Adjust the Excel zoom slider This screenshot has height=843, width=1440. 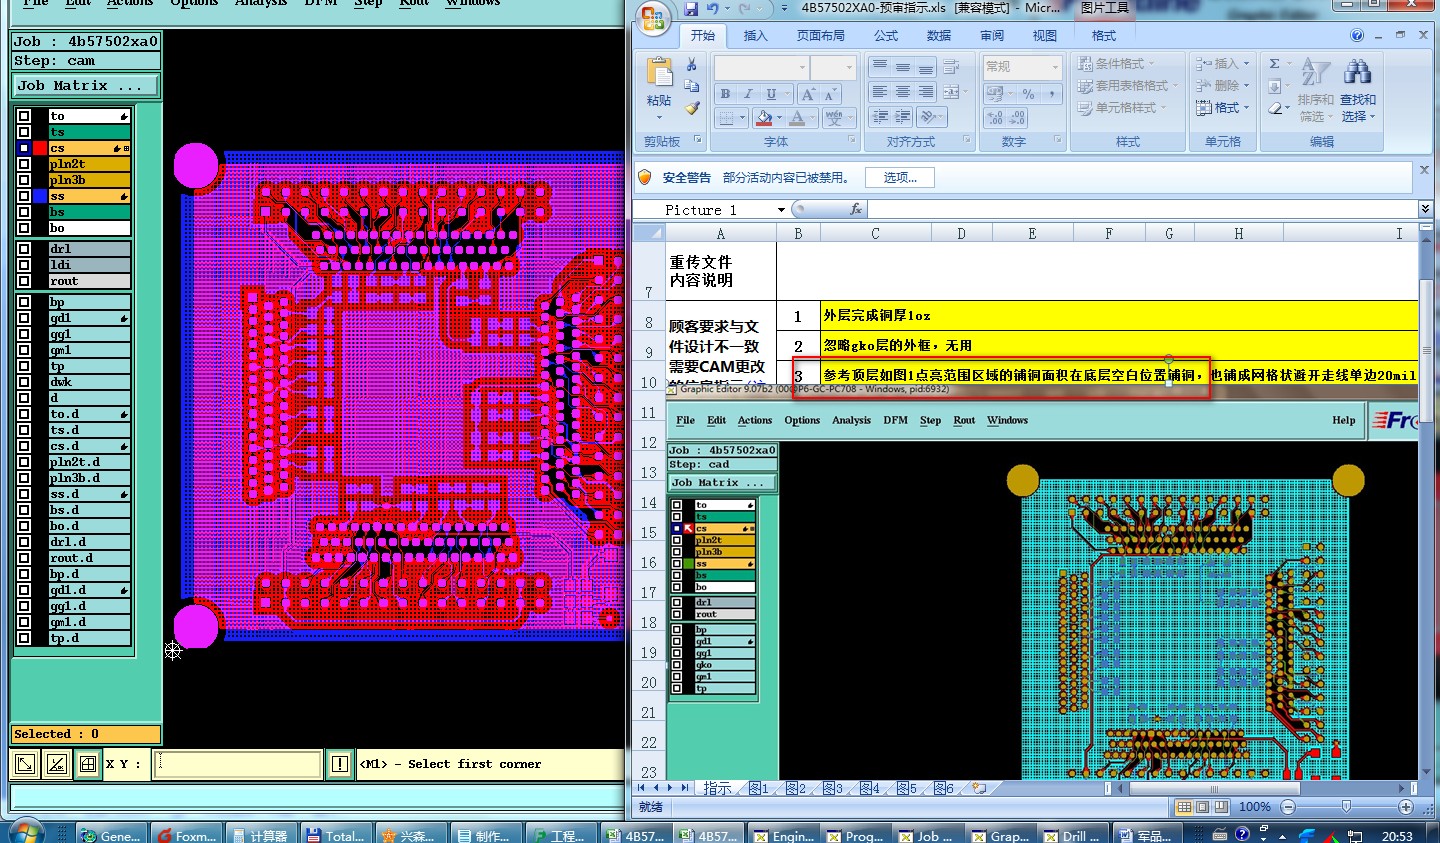coord(1346,807)
